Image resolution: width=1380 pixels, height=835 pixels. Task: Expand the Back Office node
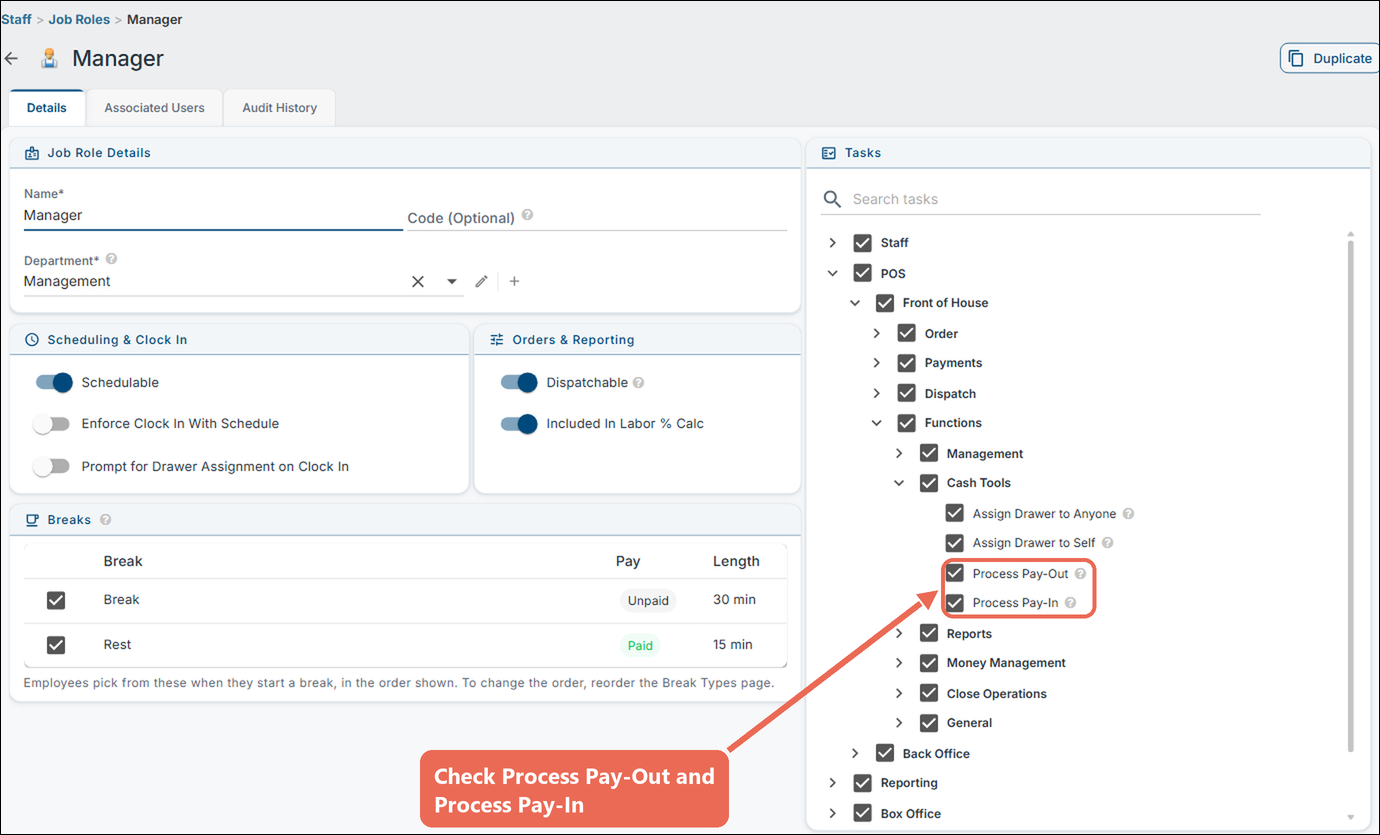coord(855,753)
